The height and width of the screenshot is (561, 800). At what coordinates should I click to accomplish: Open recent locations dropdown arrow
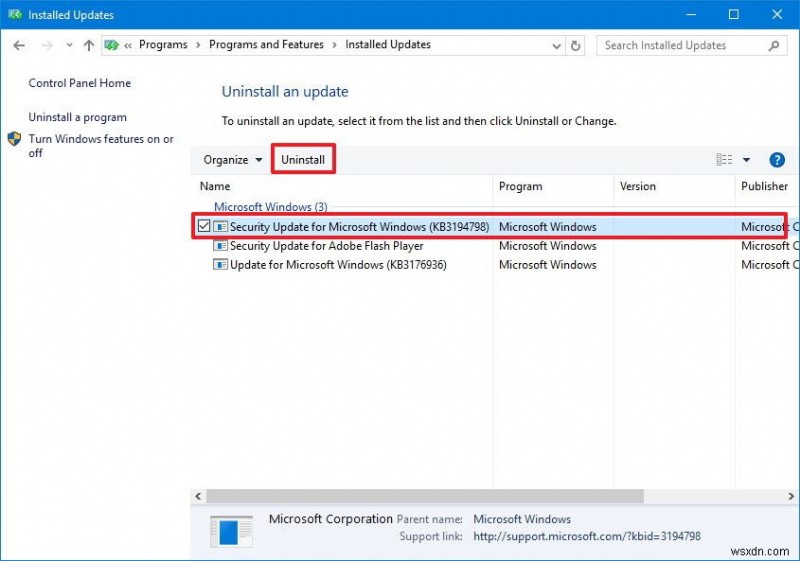click(69, 45)
